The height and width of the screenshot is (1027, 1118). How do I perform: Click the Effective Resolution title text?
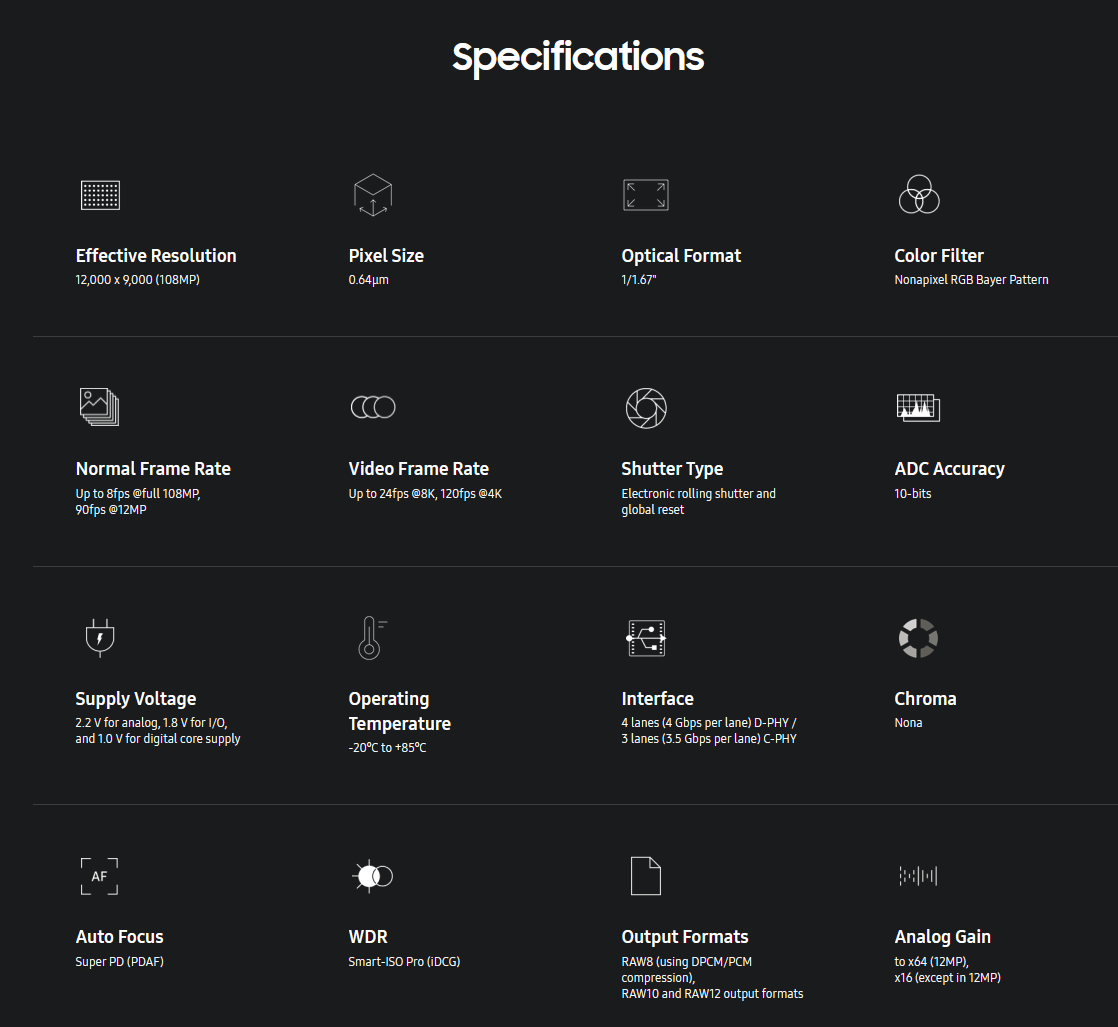[156, 255]
